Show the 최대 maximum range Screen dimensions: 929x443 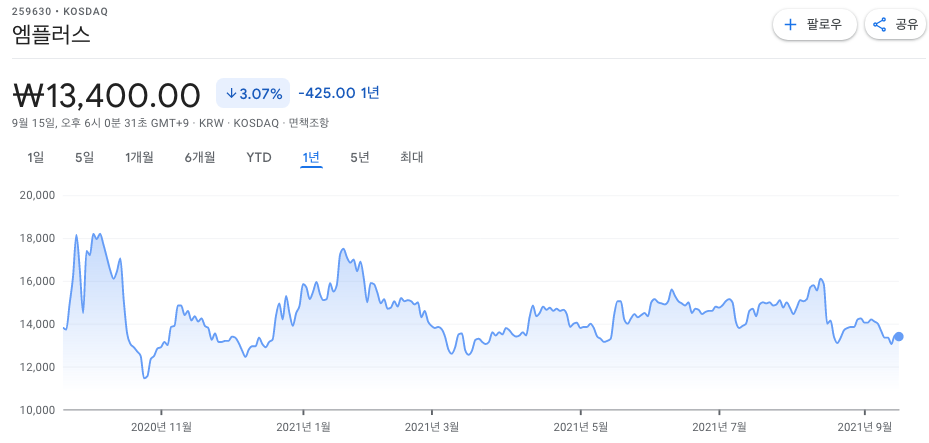(x=412, y=158)
